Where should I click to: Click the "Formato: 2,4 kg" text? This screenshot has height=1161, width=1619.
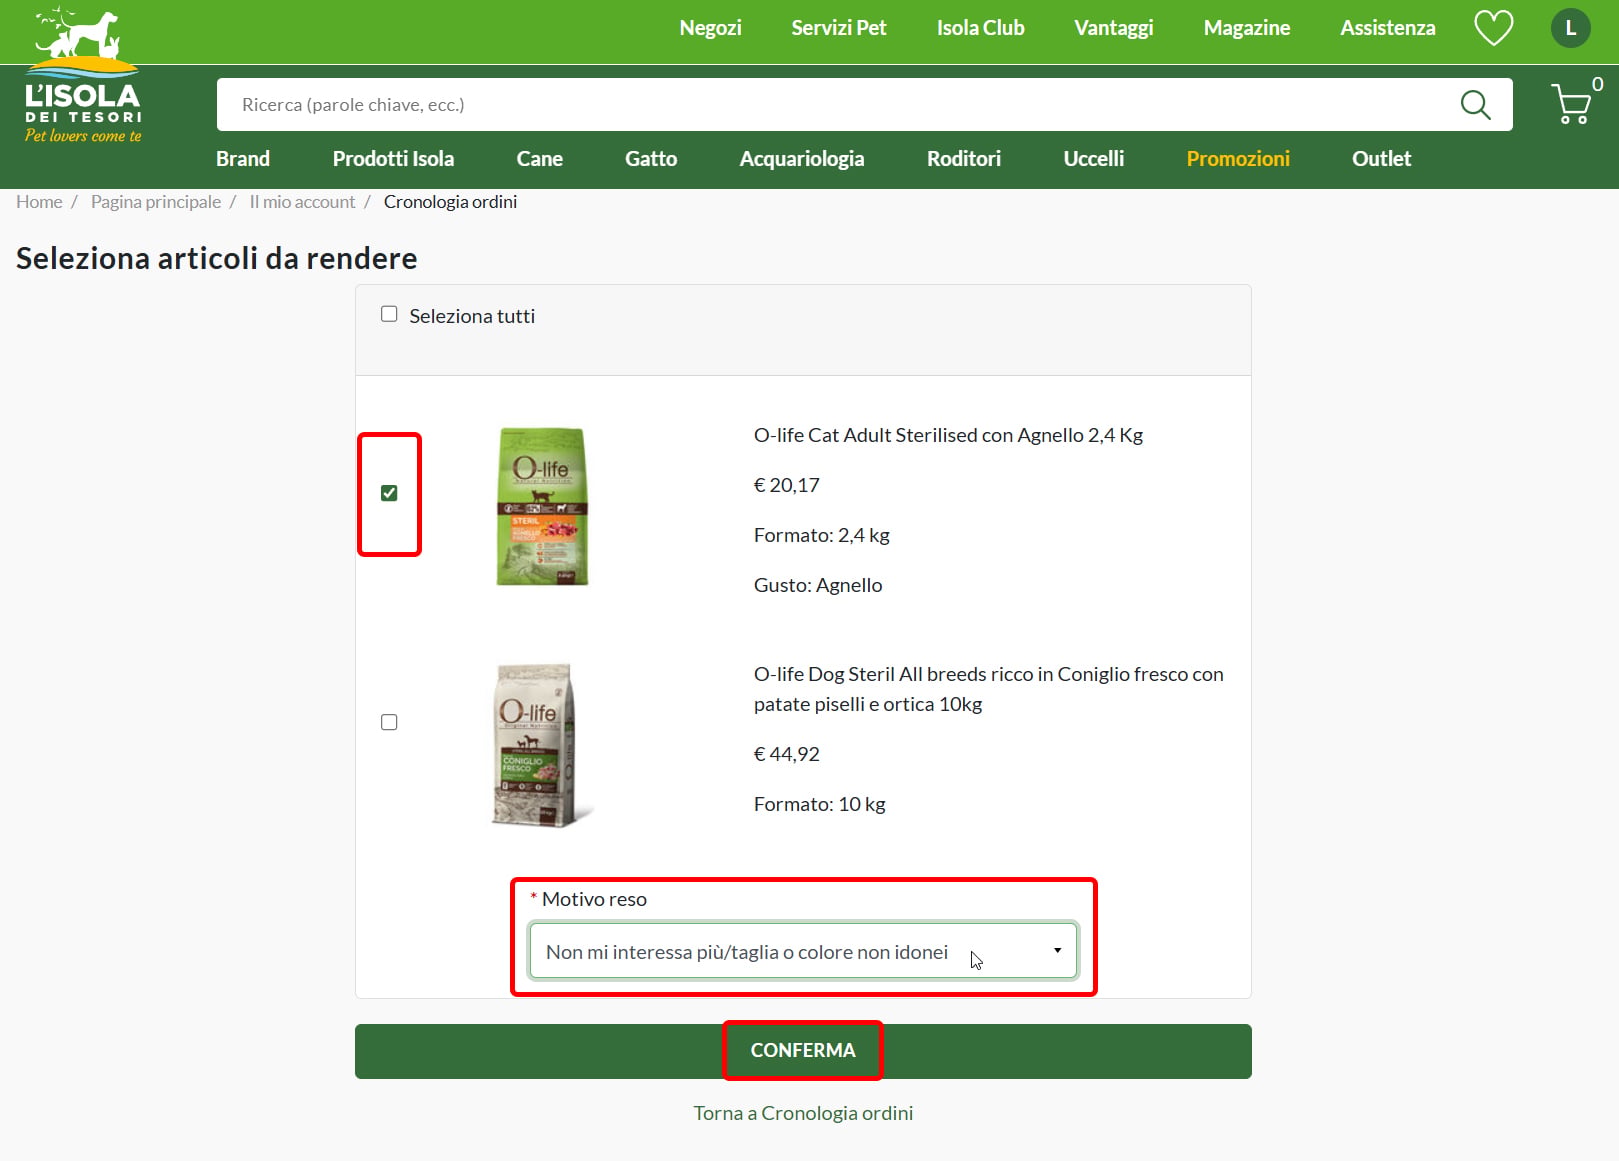822,535
